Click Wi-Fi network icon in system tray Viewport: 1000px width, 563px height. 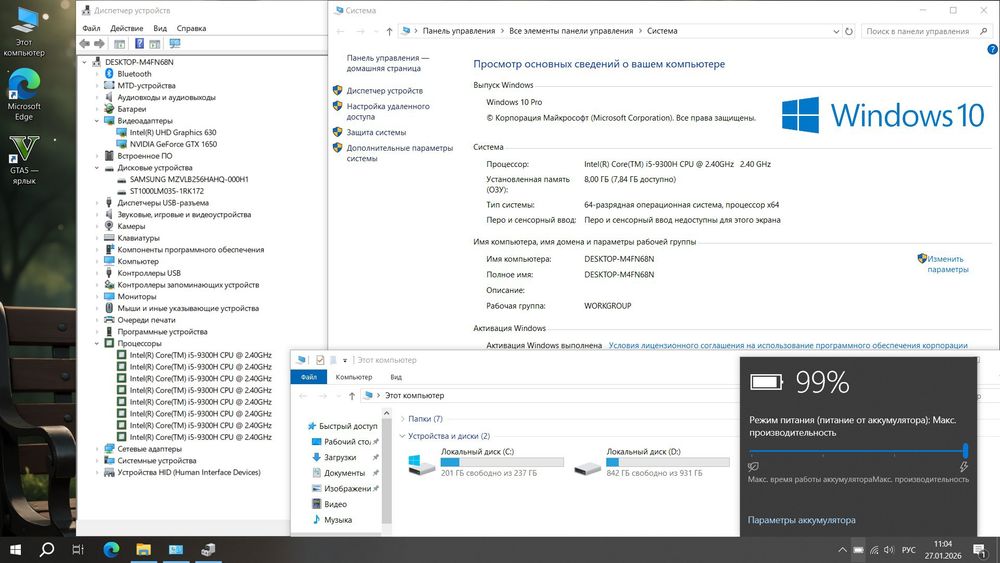coord(874,550)
